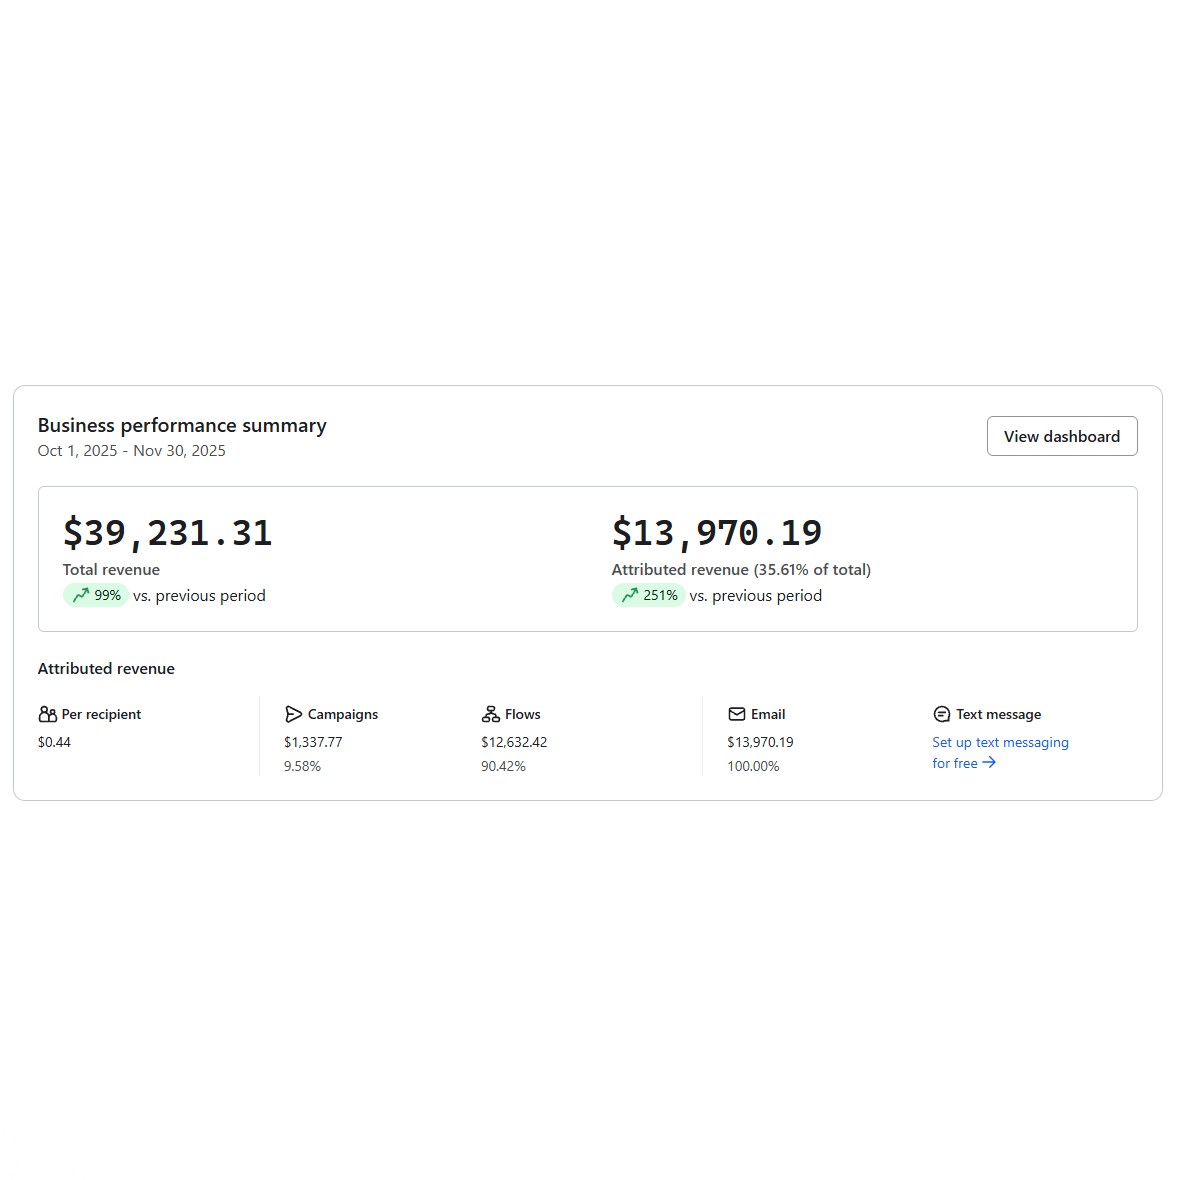
Task: Click the Flows diagram icon
Action: [491, 714]
